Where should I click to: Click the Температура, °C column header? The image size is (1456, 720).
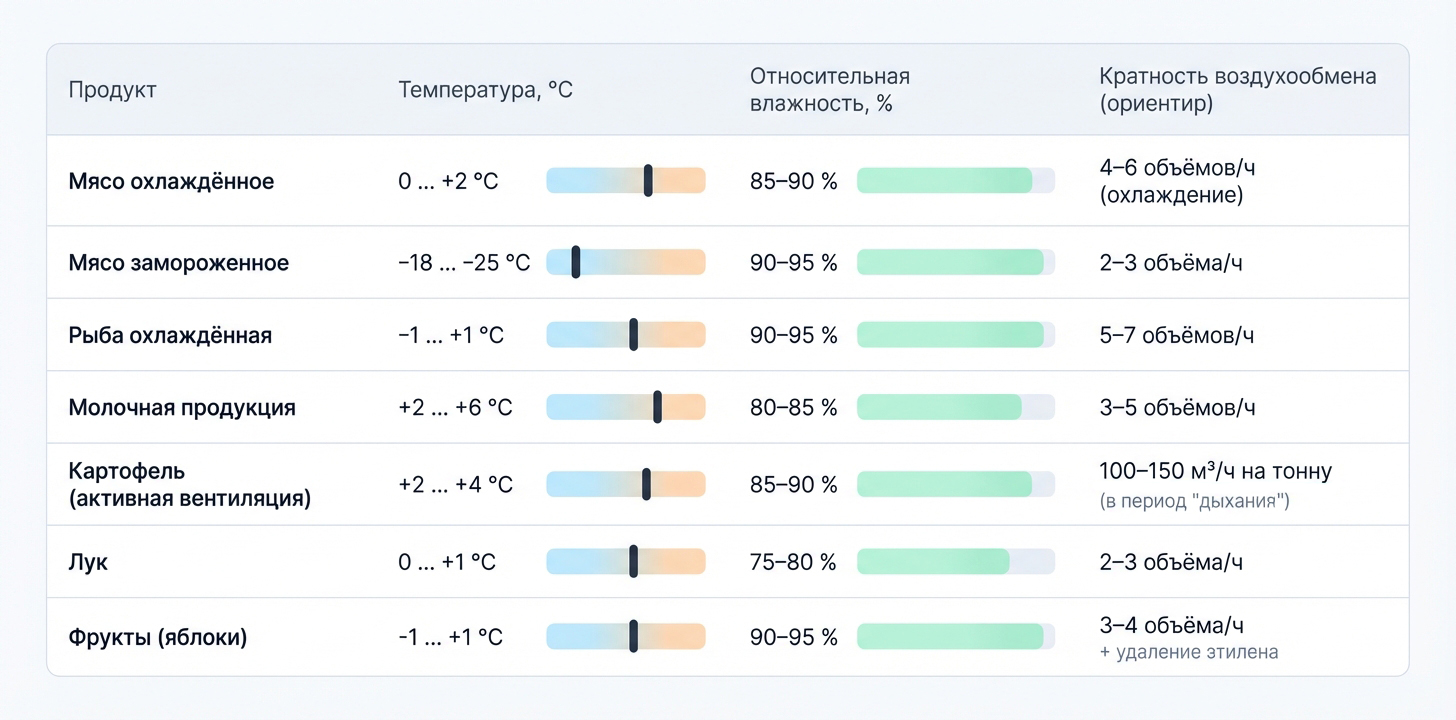[485, 90]
